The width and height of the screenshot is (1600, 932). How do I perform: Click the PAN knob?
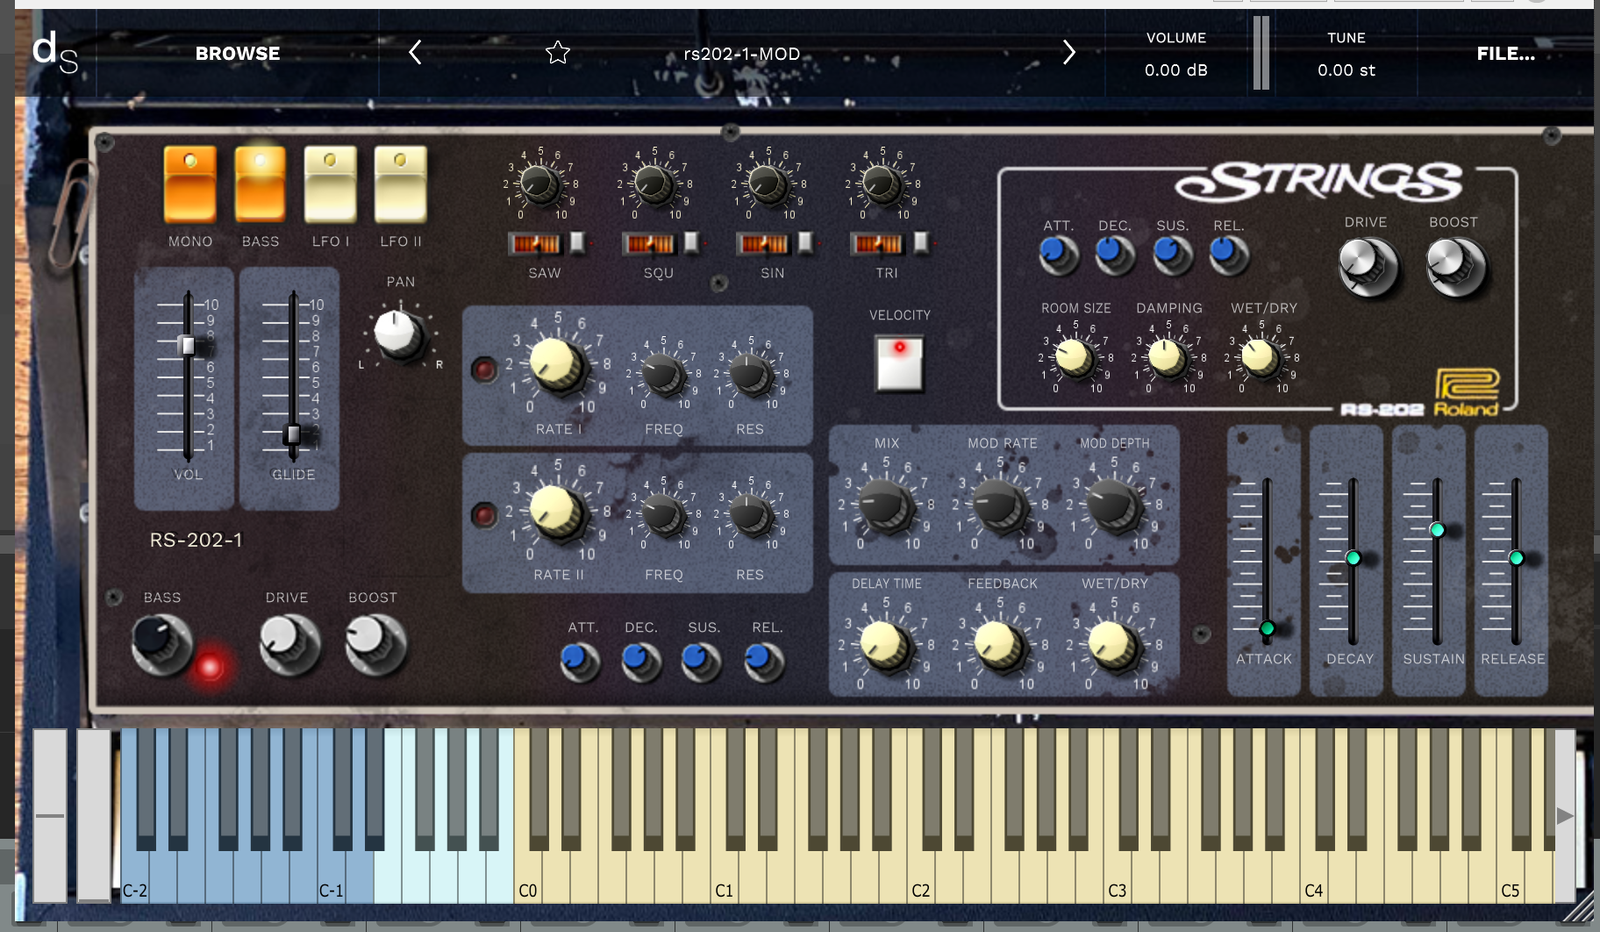(x=398, y=334)
